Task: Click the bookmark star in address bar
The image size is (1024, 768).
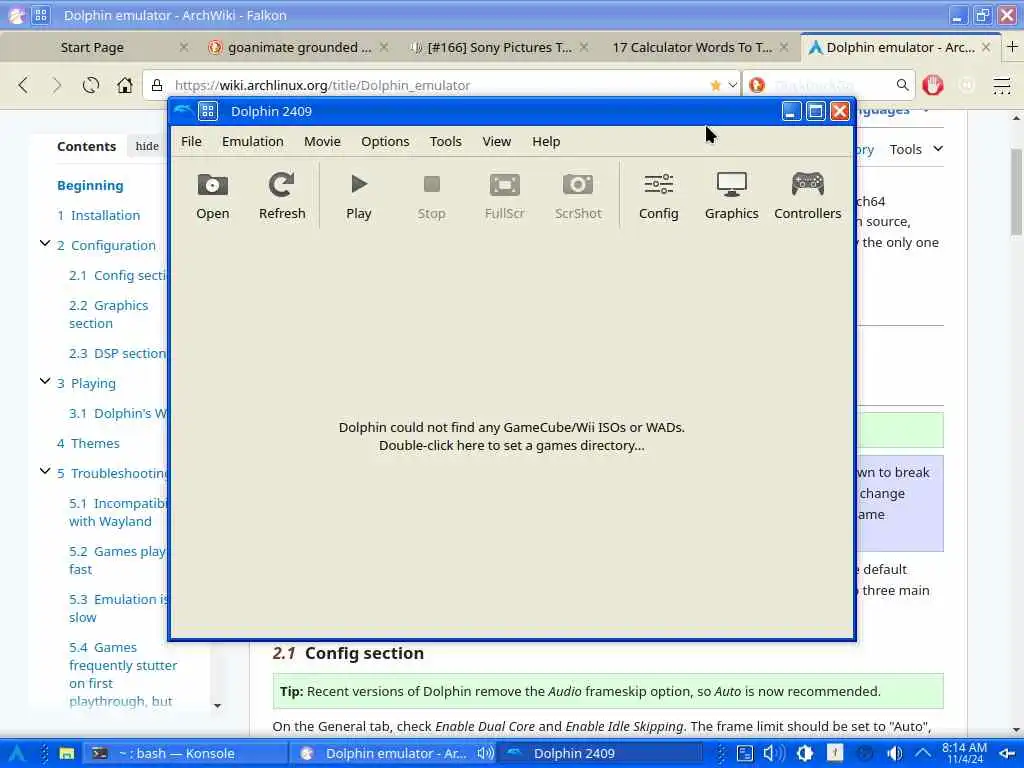Action: 715,85
